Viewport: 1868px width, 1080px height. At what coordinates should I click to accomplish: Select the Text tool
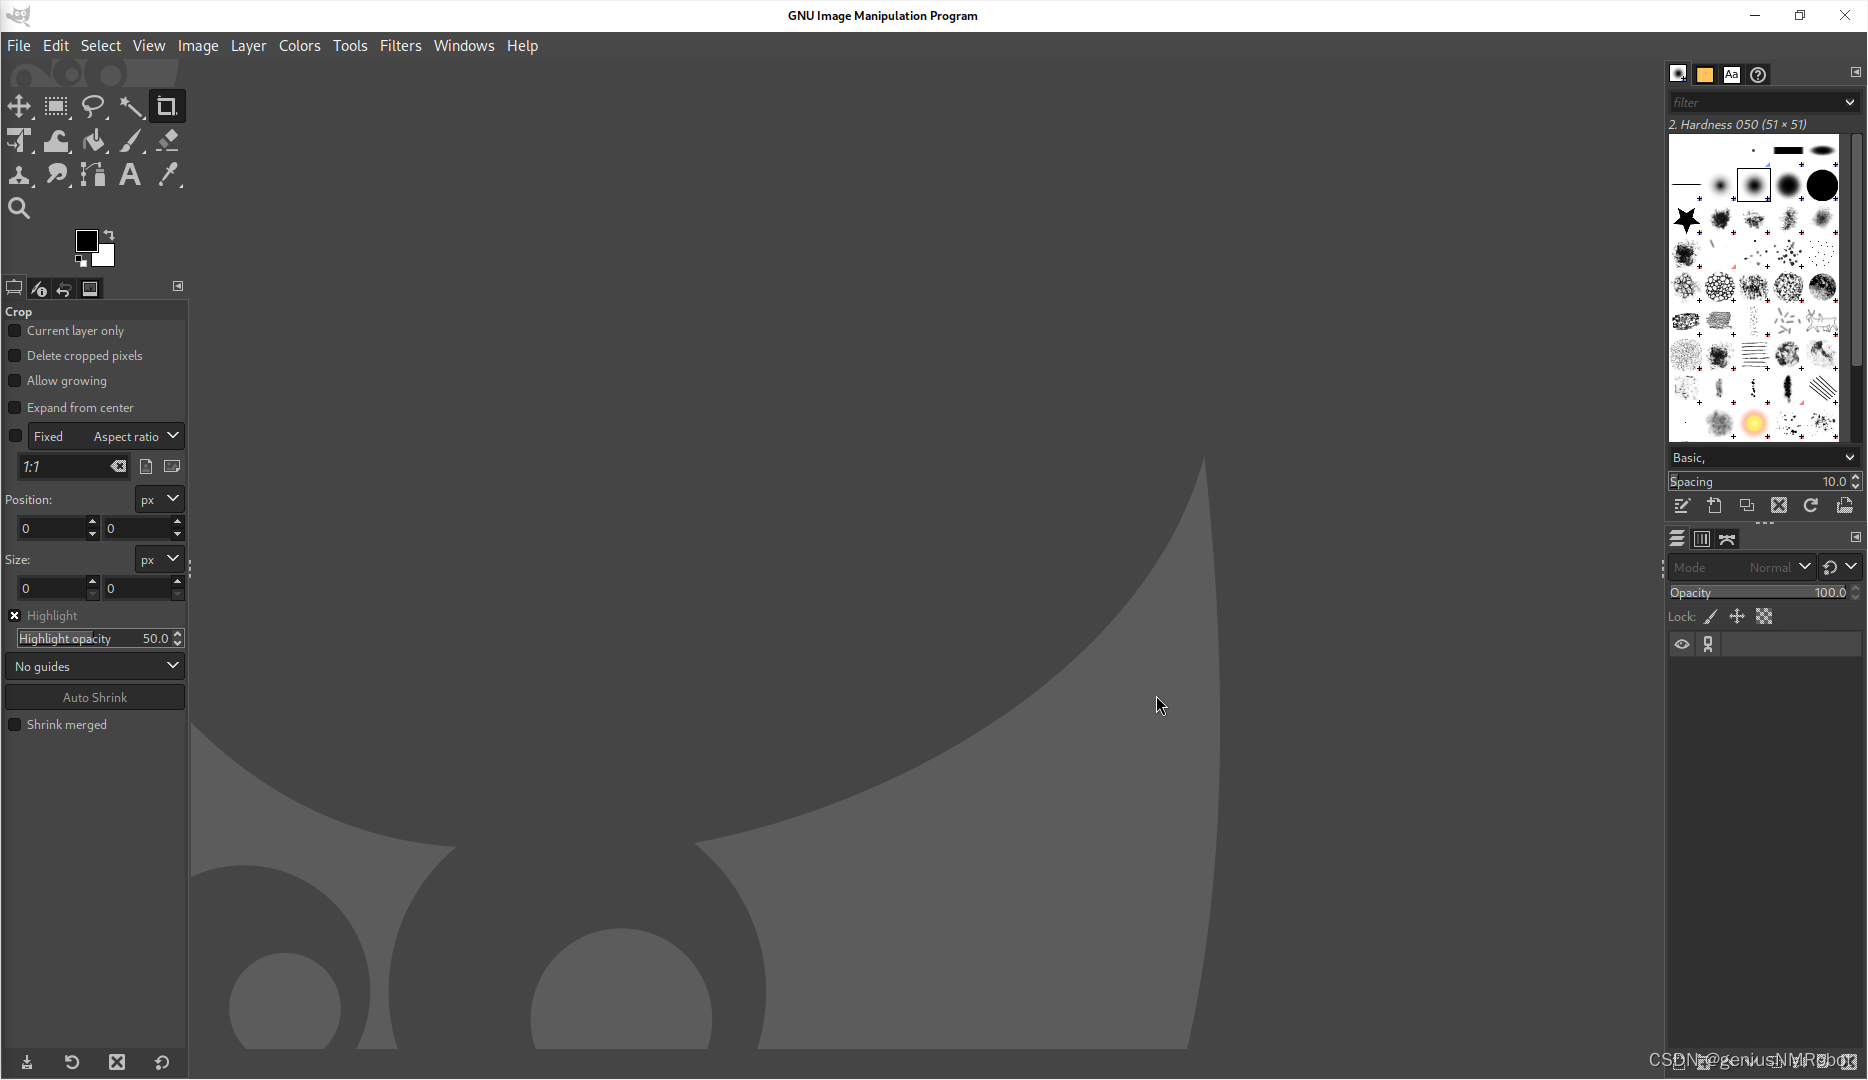tap(130, 174)
